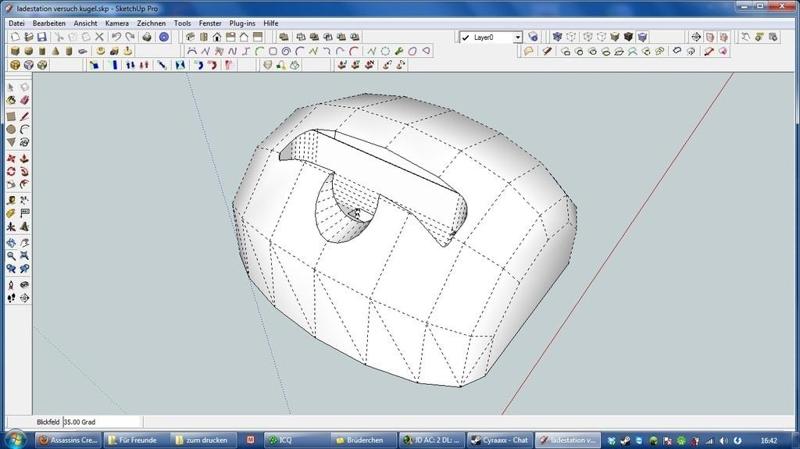Viewport: 800px width, 449px height.
Task: Click the Undo arrow icon
Action: tap(117, 37)
